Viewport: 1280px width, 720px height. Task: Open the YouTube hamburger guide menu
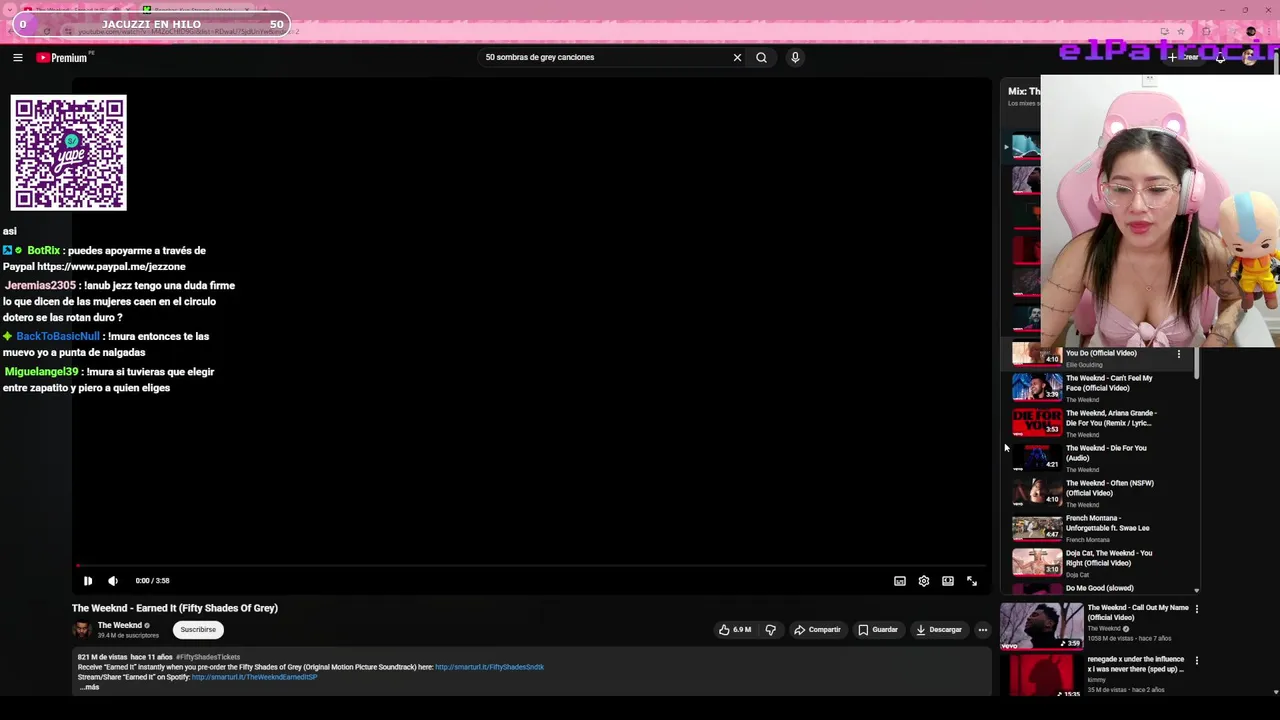click(x=18, y=58)
